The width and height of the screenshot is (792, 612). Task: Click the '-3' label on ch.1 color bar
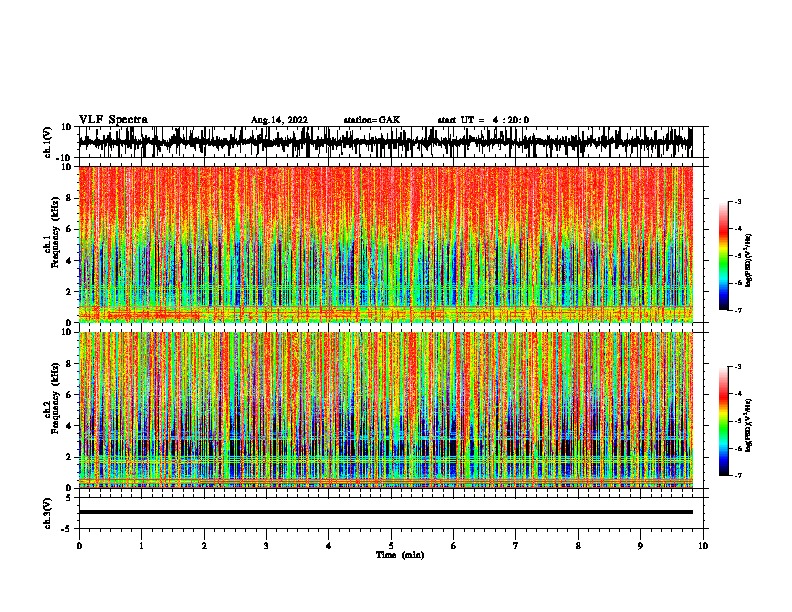click(x=737, y=201)
